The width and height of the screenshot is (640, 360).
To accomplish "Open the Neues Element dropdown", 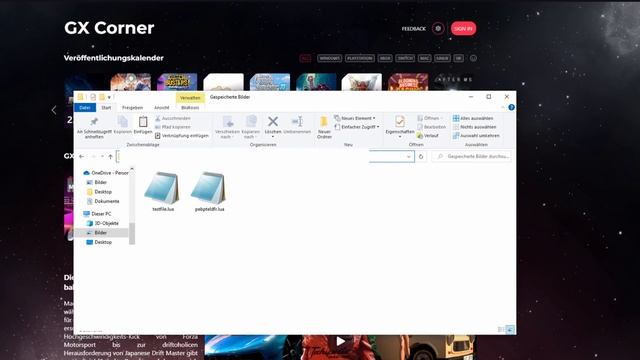I will point(354,118).
